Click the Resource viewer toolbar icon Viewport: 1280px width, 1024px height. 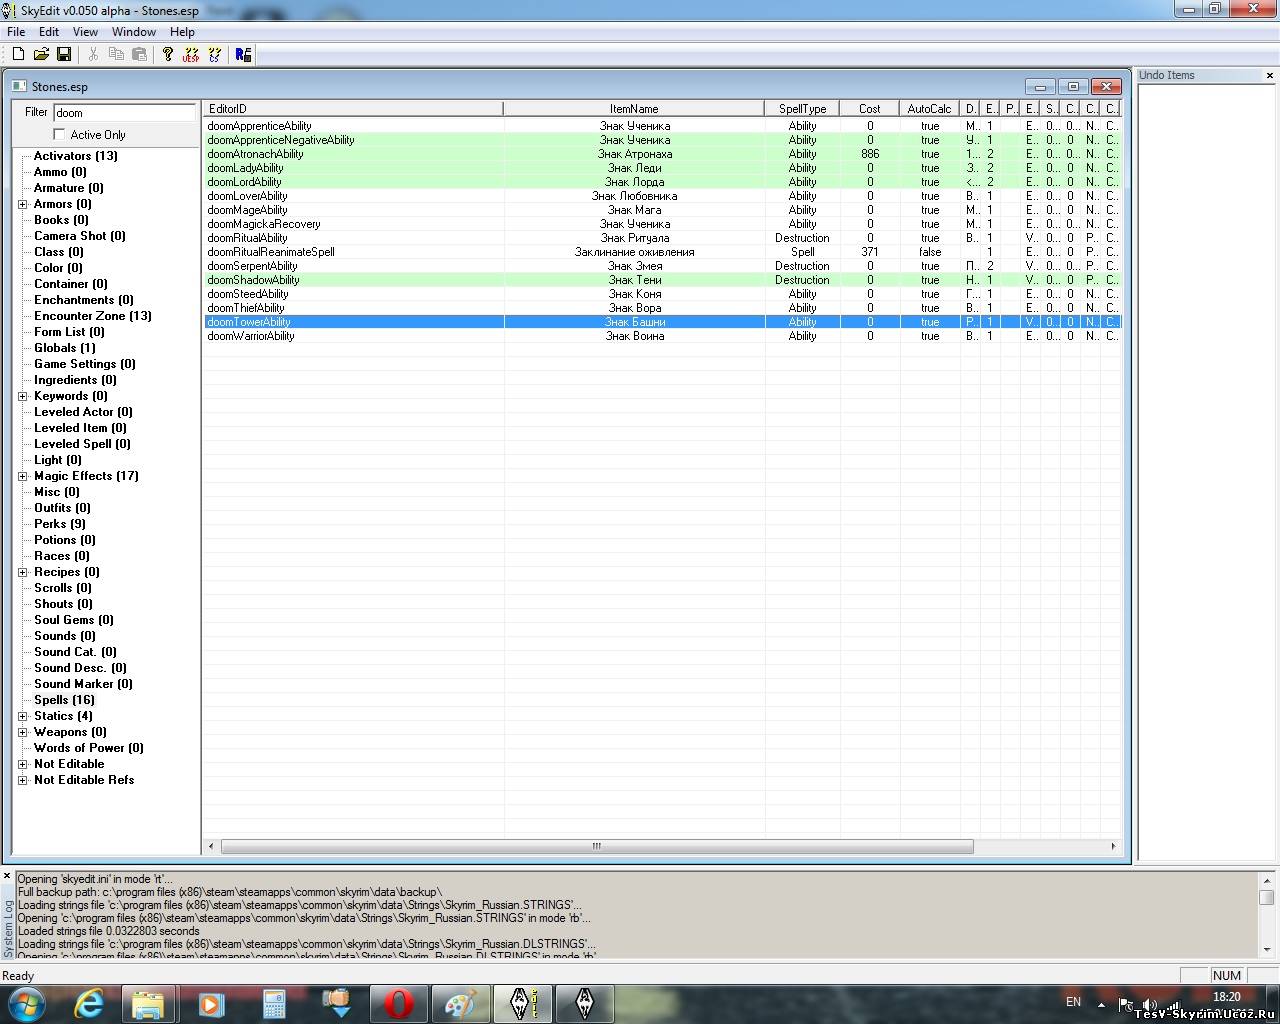243,54
